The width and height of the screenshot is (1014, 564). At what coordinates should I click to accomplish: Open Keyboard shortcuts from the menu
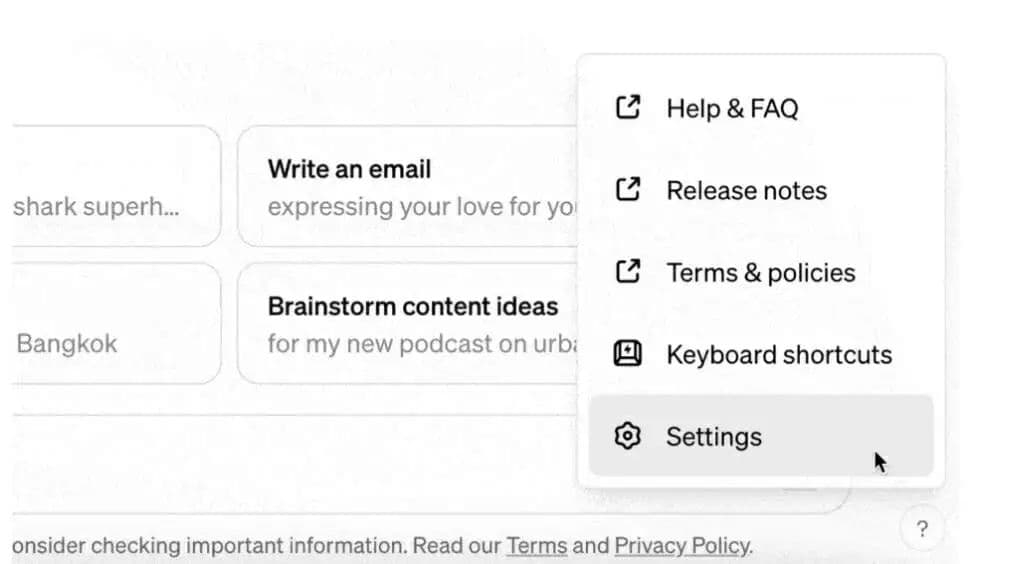tap(761, 354)
